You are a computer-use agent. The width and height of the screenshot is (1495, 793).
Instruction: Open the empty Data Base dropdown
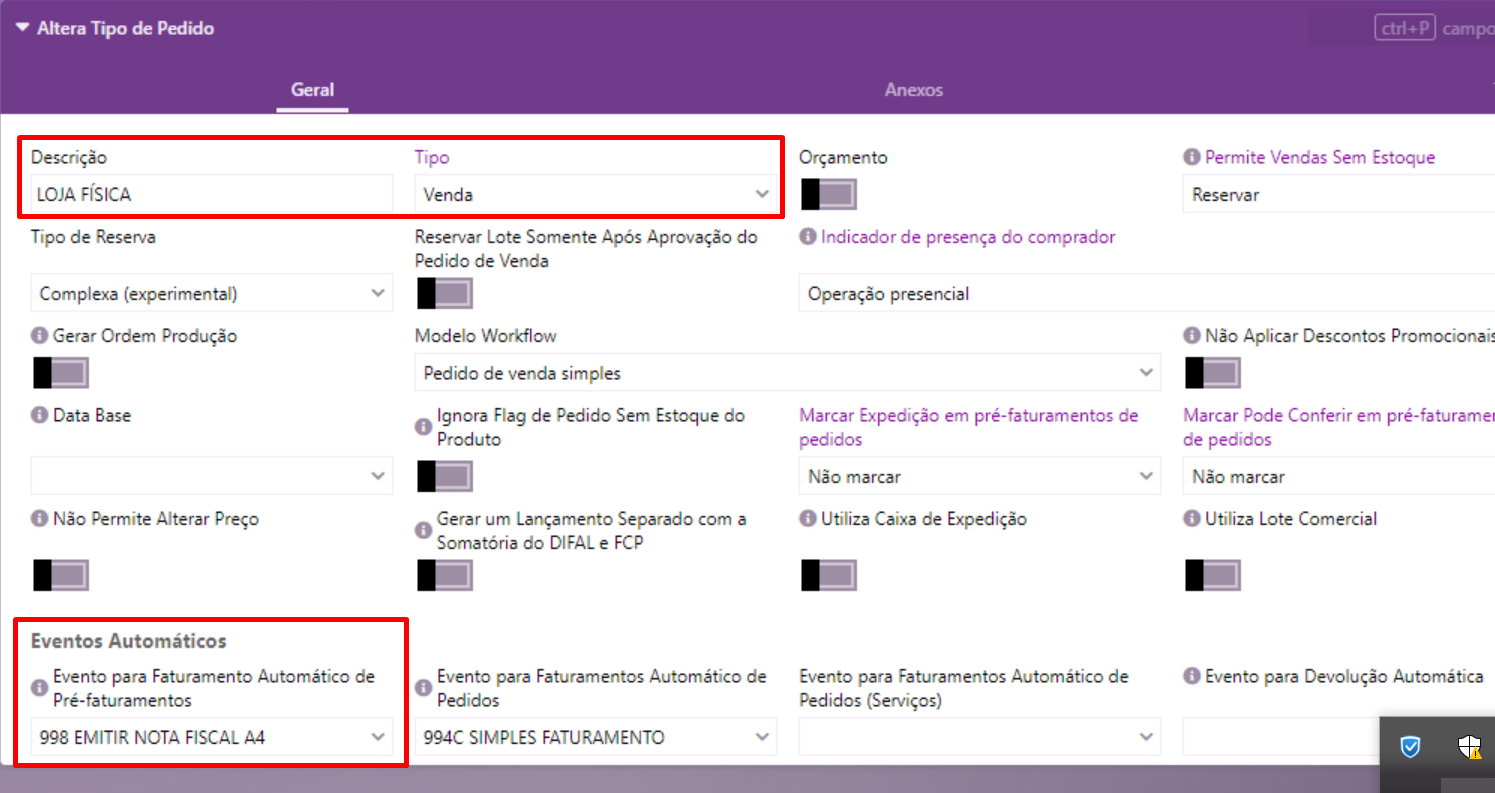point(212,475)
